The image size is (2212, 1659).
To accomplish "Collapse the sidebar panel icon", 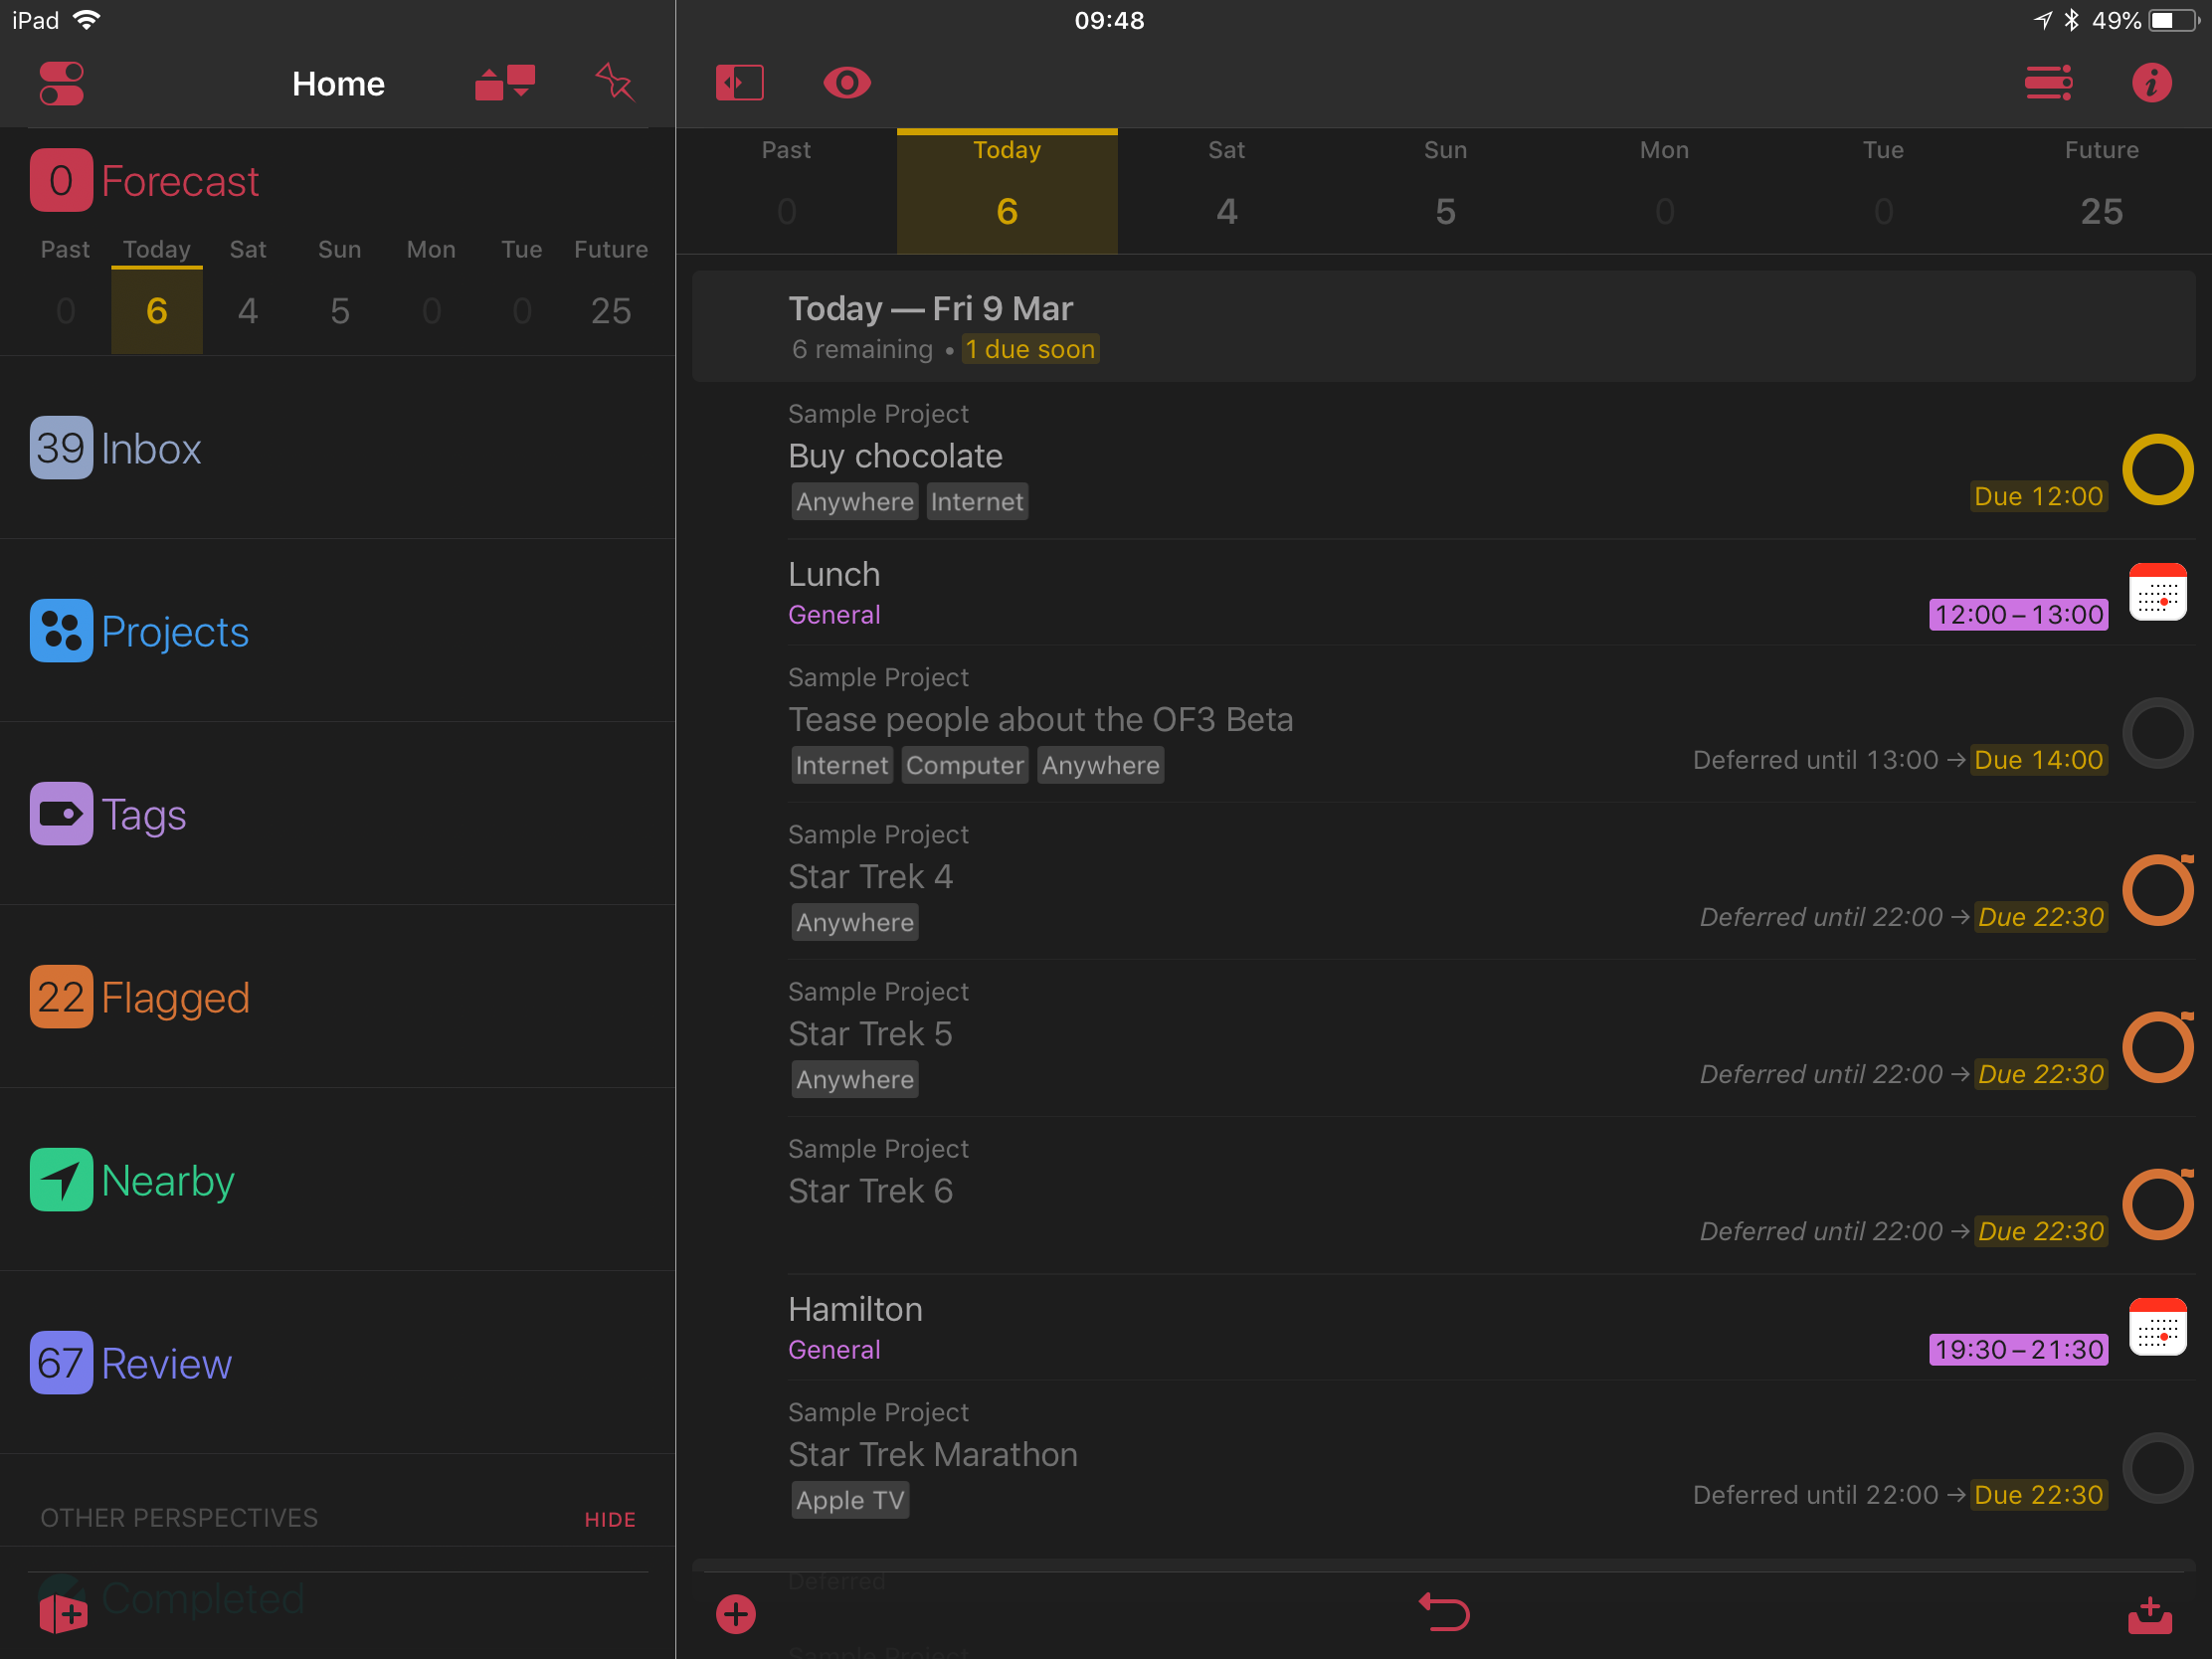I will coord(739,83).
